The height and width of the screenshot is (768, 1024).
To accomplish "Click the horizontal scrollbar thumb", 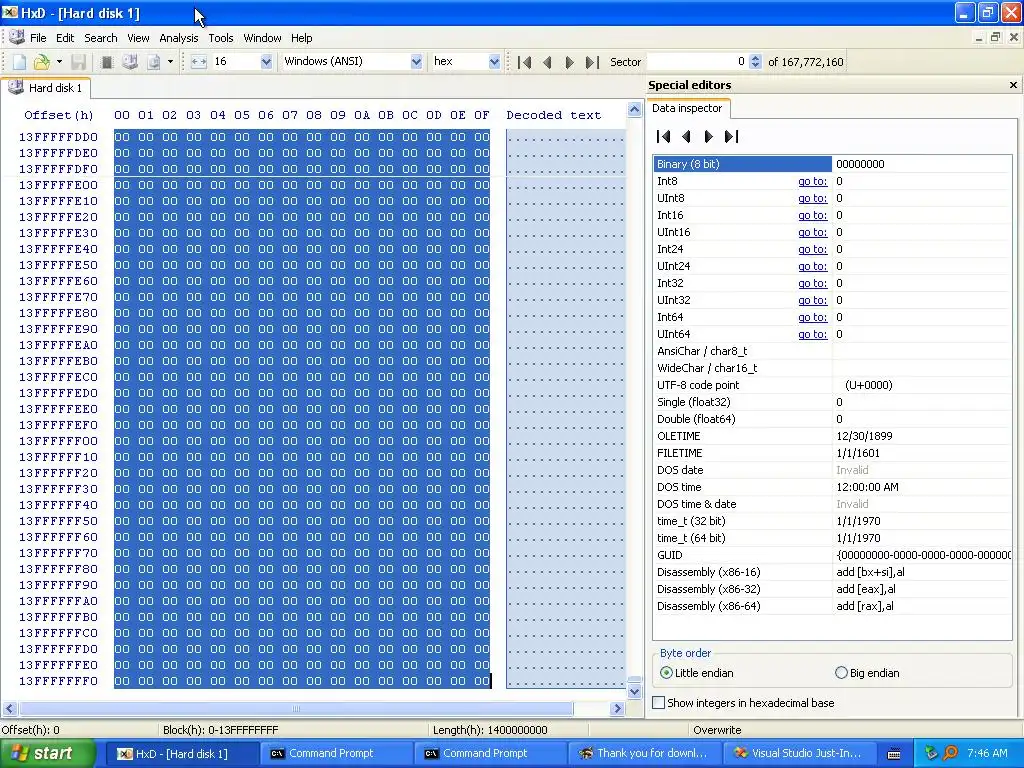I will coord(296,709).
